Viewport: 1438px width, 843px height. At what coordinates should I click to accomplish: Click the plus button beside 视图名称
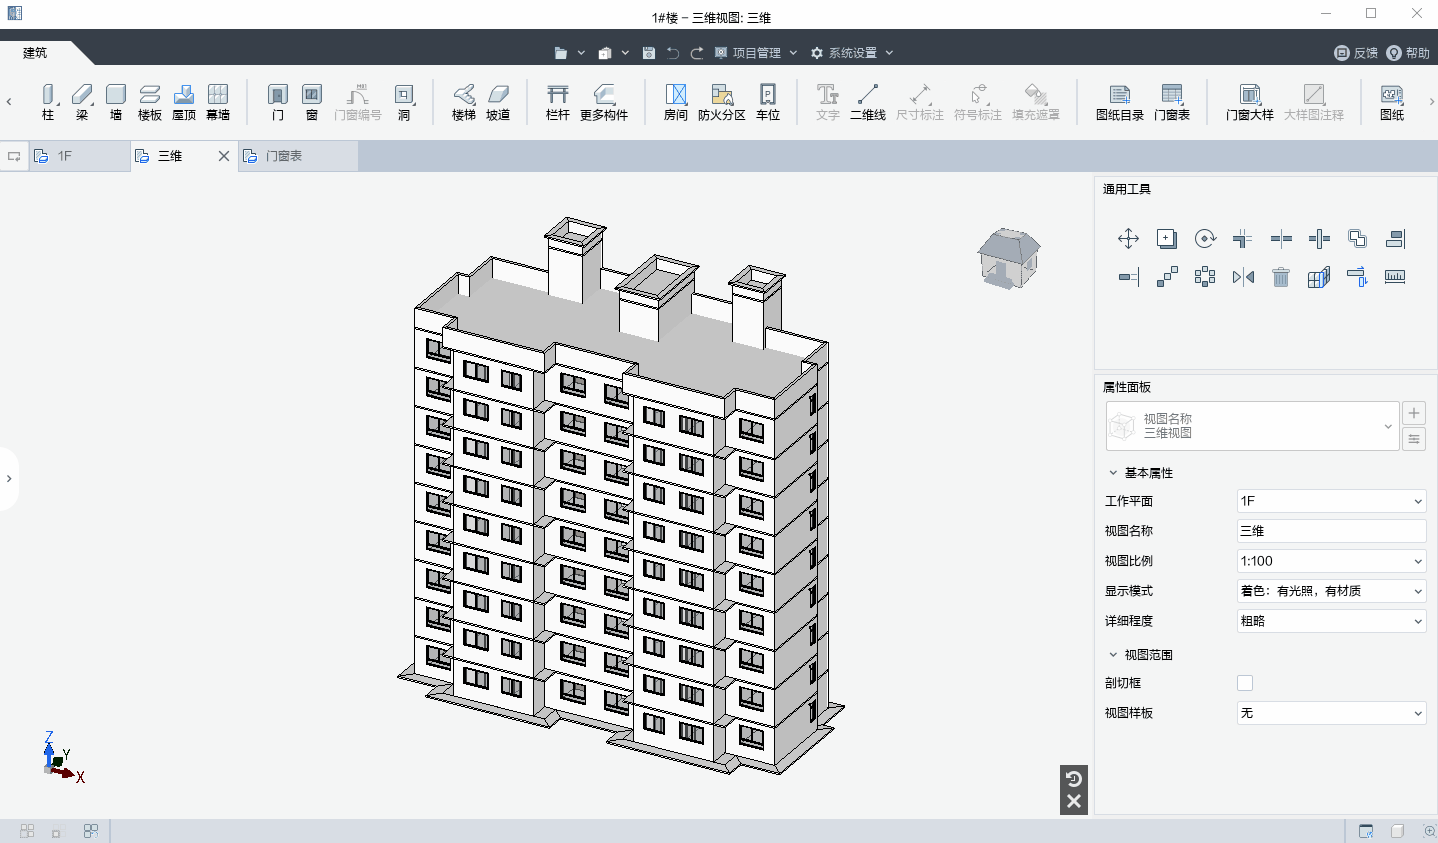coord(1414,413)
